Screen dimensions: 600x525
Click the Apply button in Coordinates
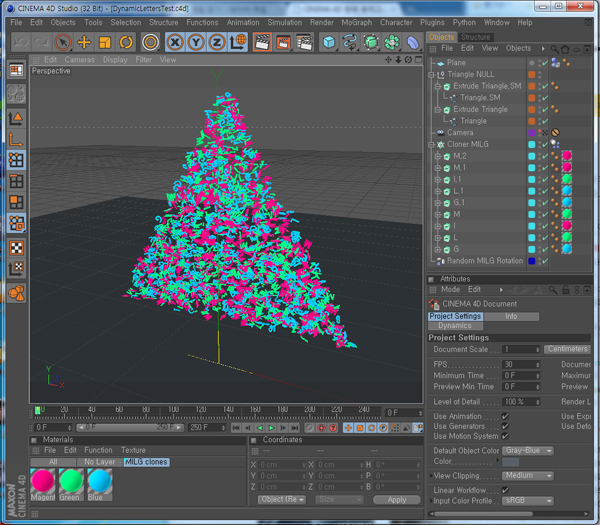396,500
